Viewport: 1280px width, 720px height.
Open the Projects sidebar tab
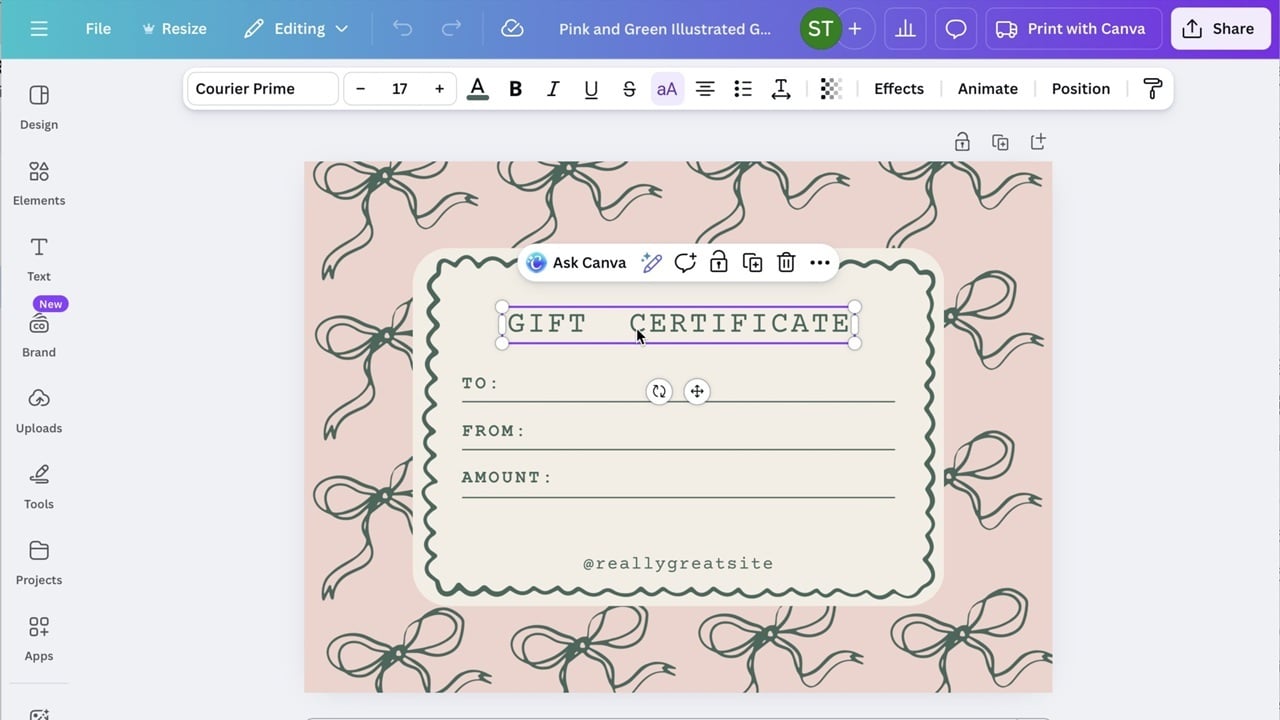39,564
